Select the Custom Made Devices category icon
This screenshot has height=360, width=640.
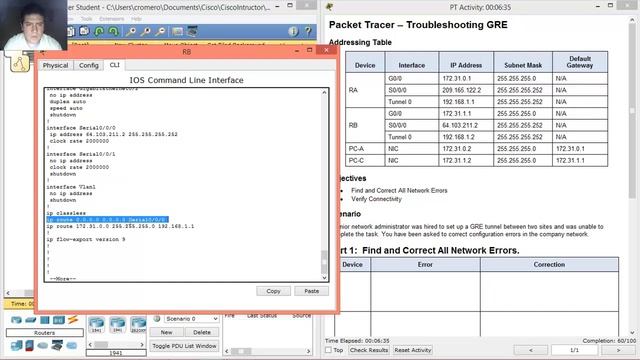57,346
